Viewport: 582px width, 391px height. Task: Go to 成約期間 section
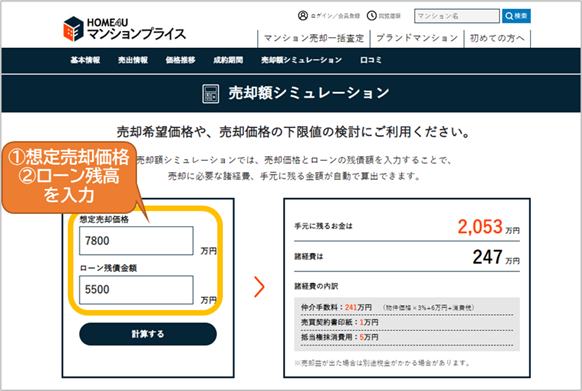[x=228, y=60]
